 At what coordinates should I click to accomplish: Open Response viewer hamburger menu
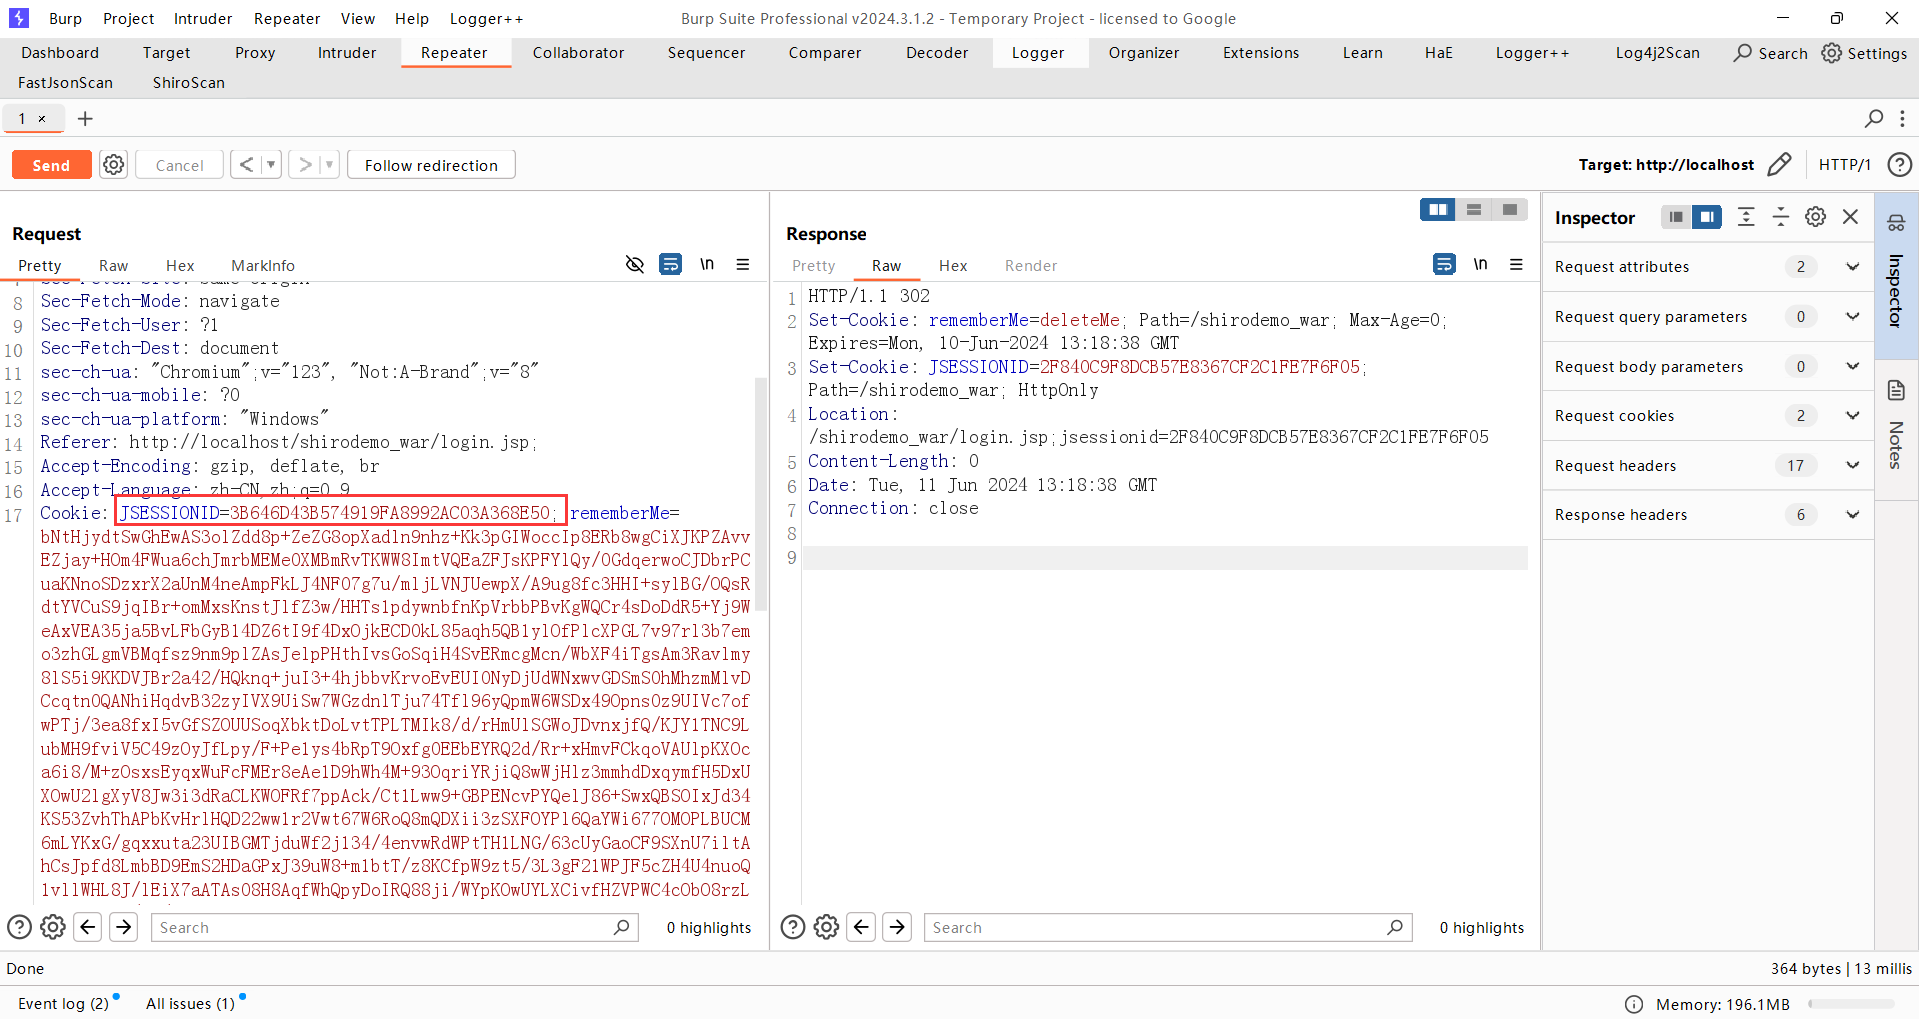pyautogui.click(x=1516, y=264)
